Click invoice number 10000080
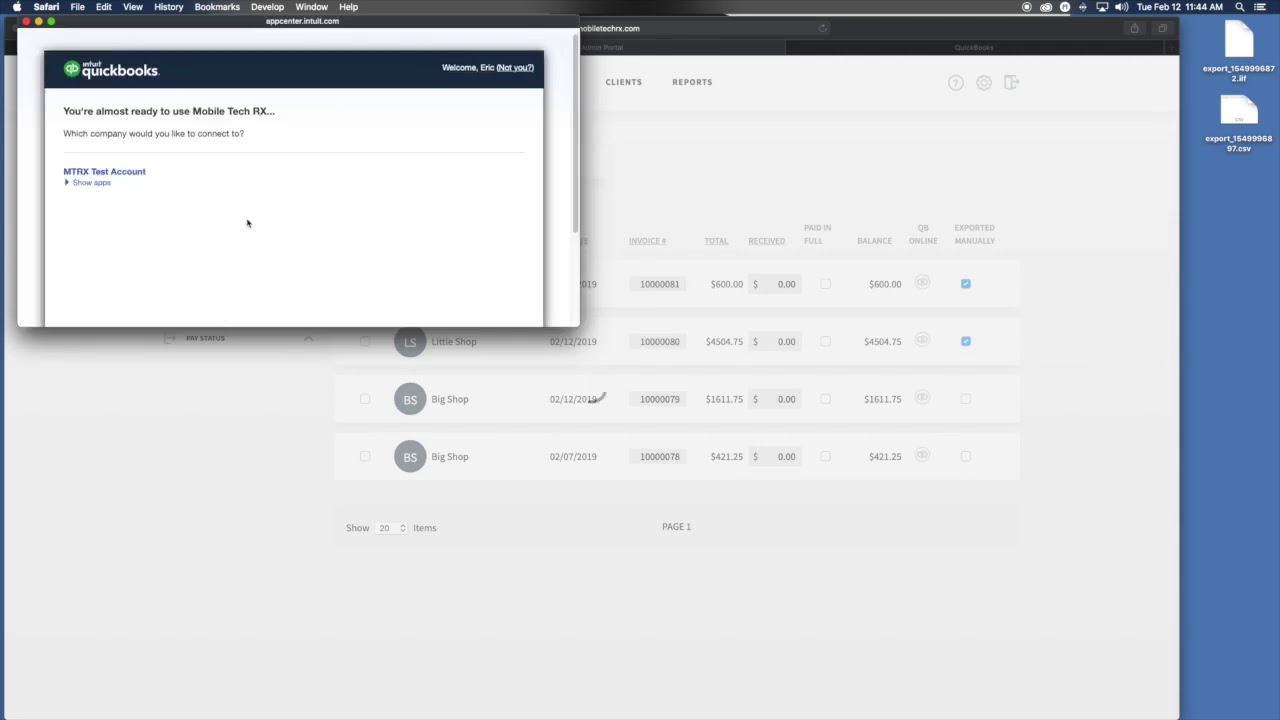 pyautogui.click(x=659, y=342)
